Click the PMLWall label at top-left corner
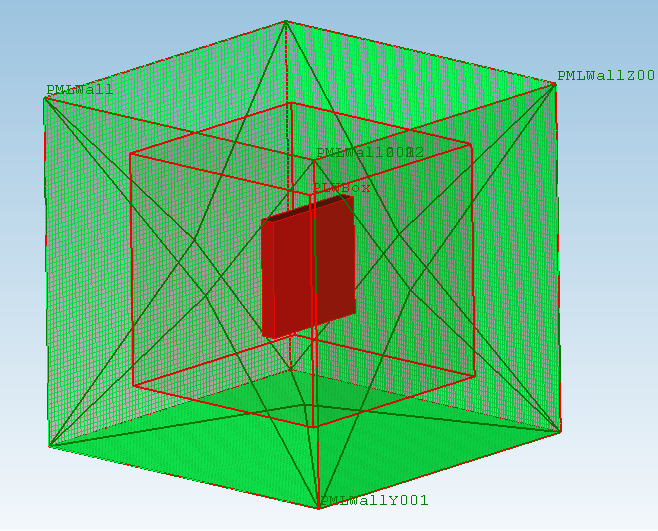 click(x=79, y=90)
